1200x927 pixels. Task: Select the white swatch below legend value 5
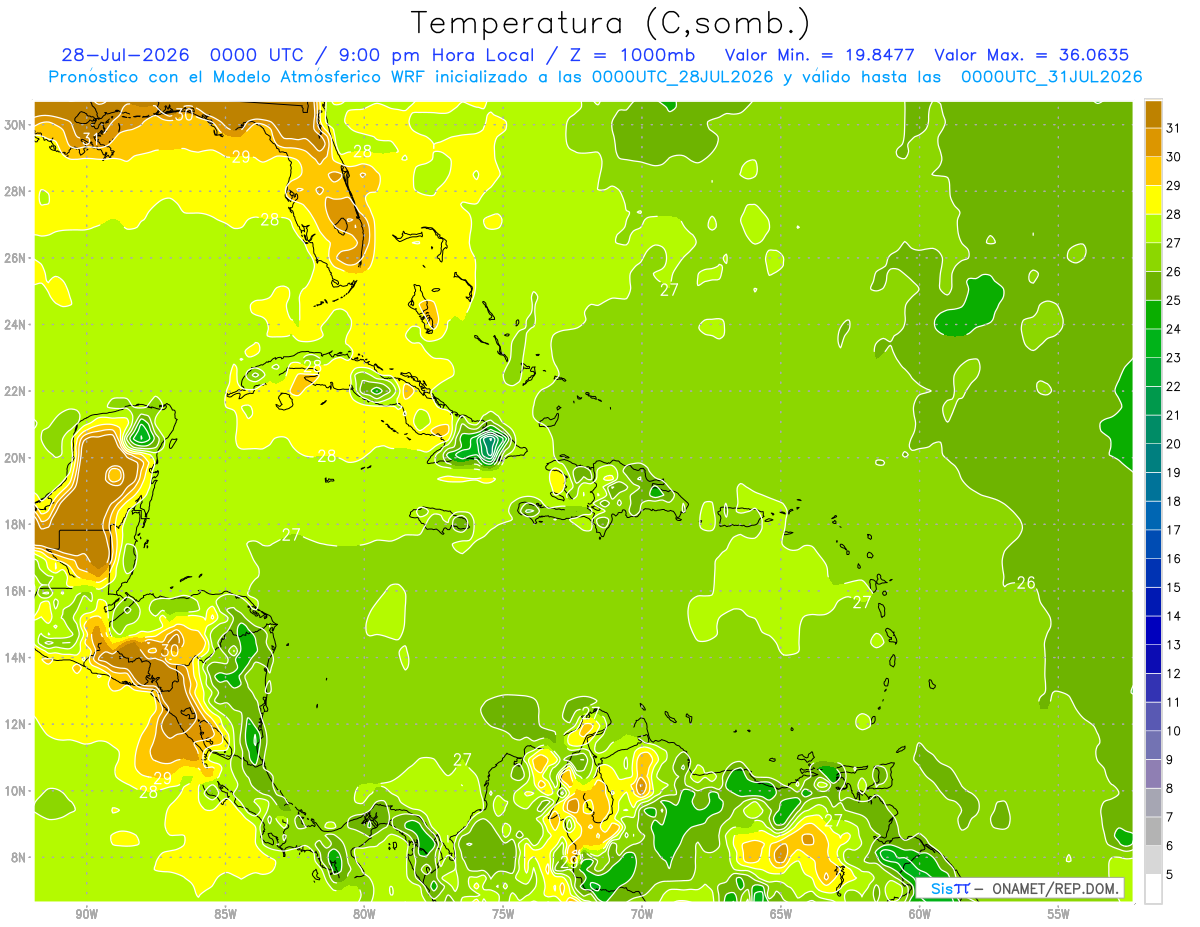click(x=1153, y=888)
